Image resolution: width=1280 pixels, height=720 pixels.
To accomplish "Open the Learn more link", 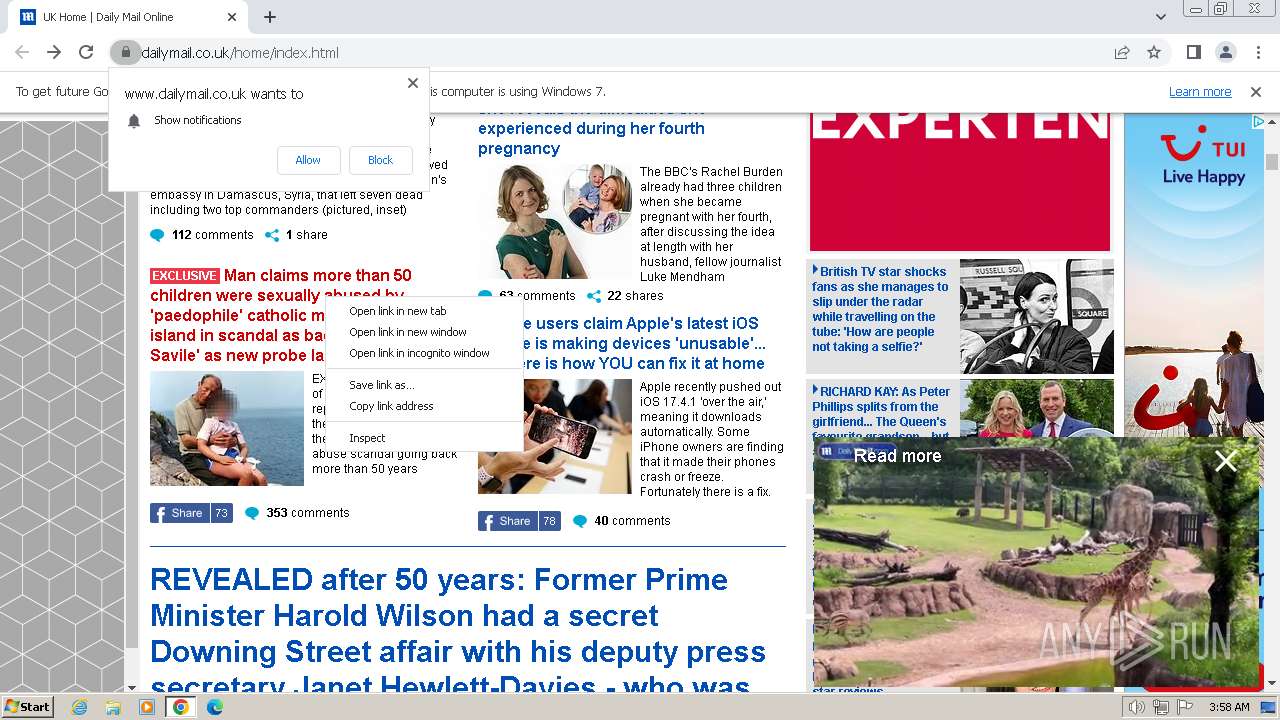I will [1200, 92].
